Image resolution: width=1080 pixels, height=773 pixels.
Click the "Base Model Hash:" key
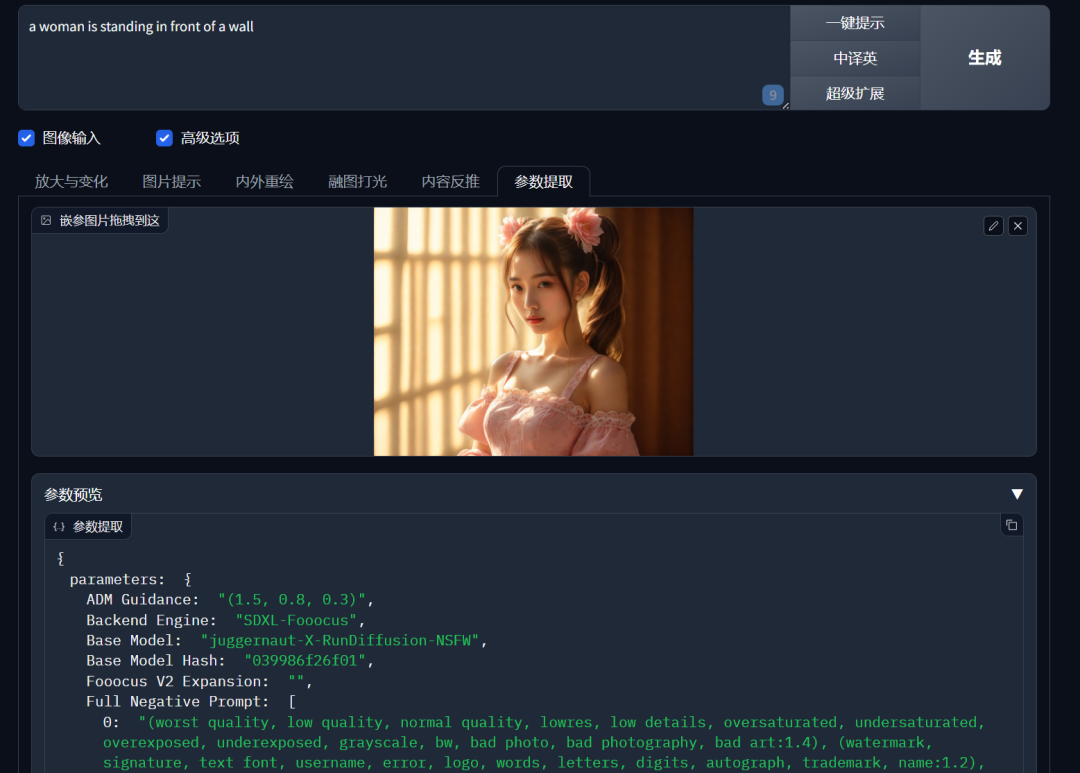(x=156, y=661)
